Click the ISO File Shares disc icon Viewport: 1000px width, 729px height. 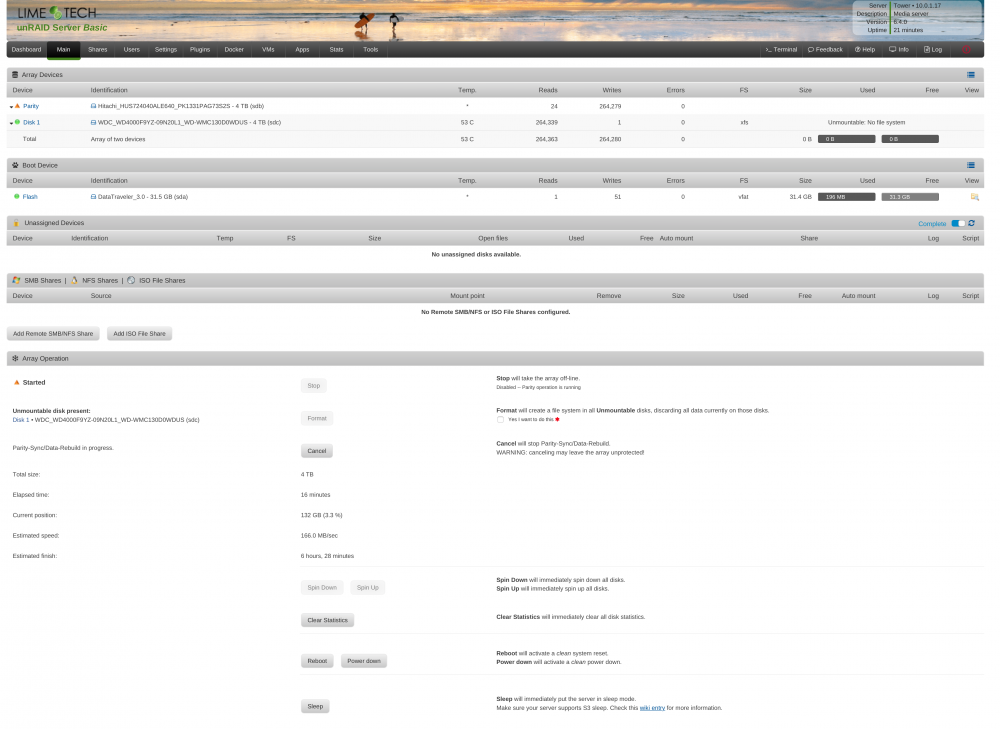click(131, 280)
